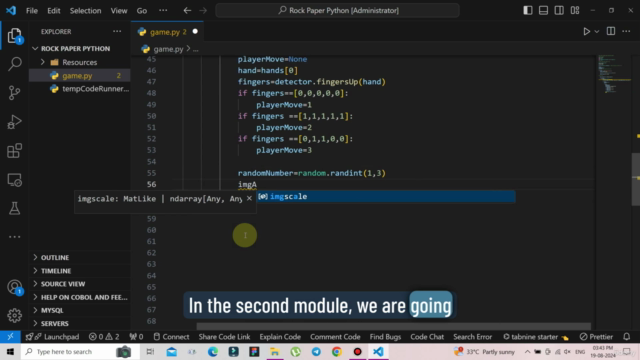Open tabnine starter status item
This screenshot has height=360, width=640.
535,337
